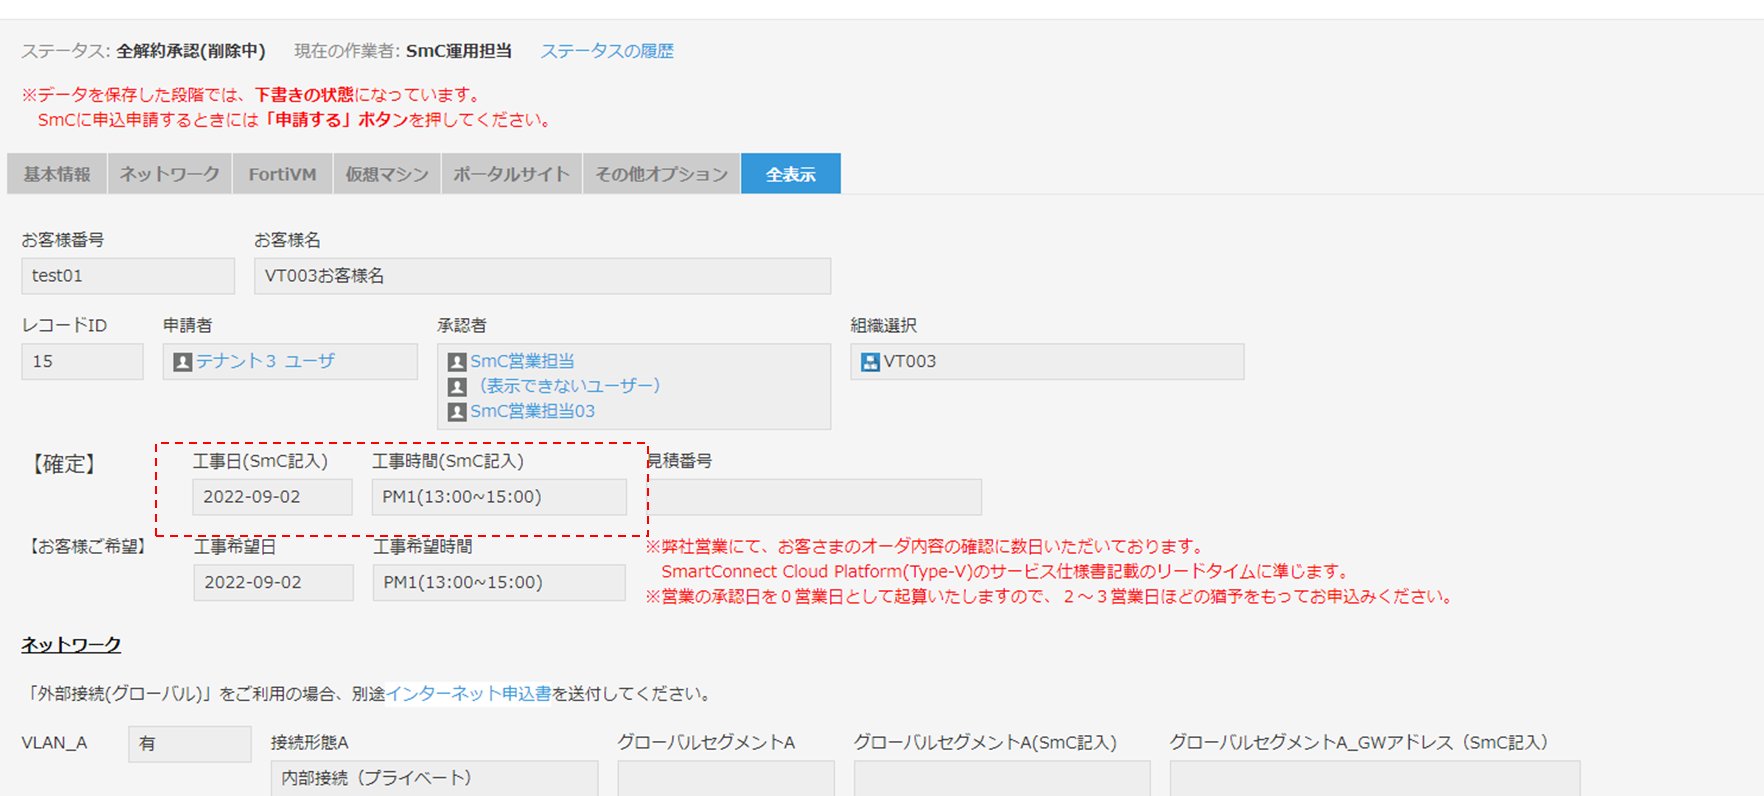Click user icon beside テナント3 ユーザ

point(182,362)
